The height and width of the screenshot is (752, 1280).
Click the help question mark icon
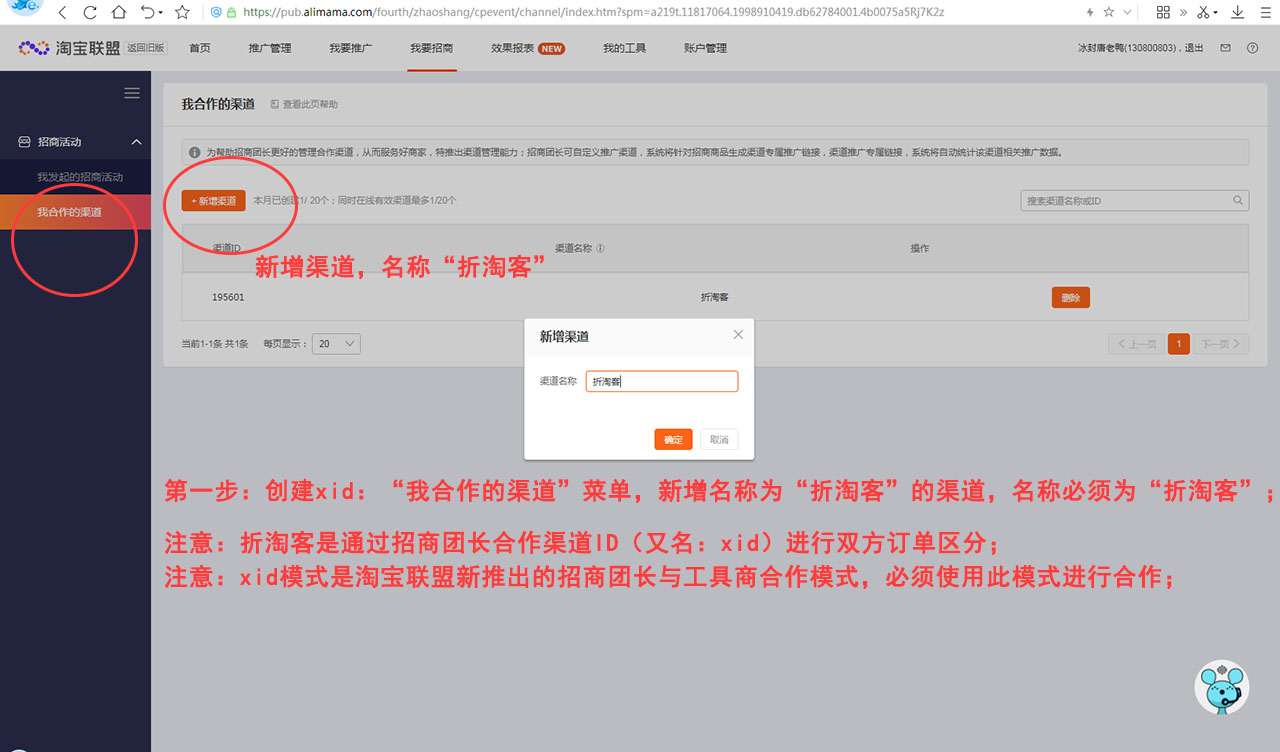(1252, 48)
